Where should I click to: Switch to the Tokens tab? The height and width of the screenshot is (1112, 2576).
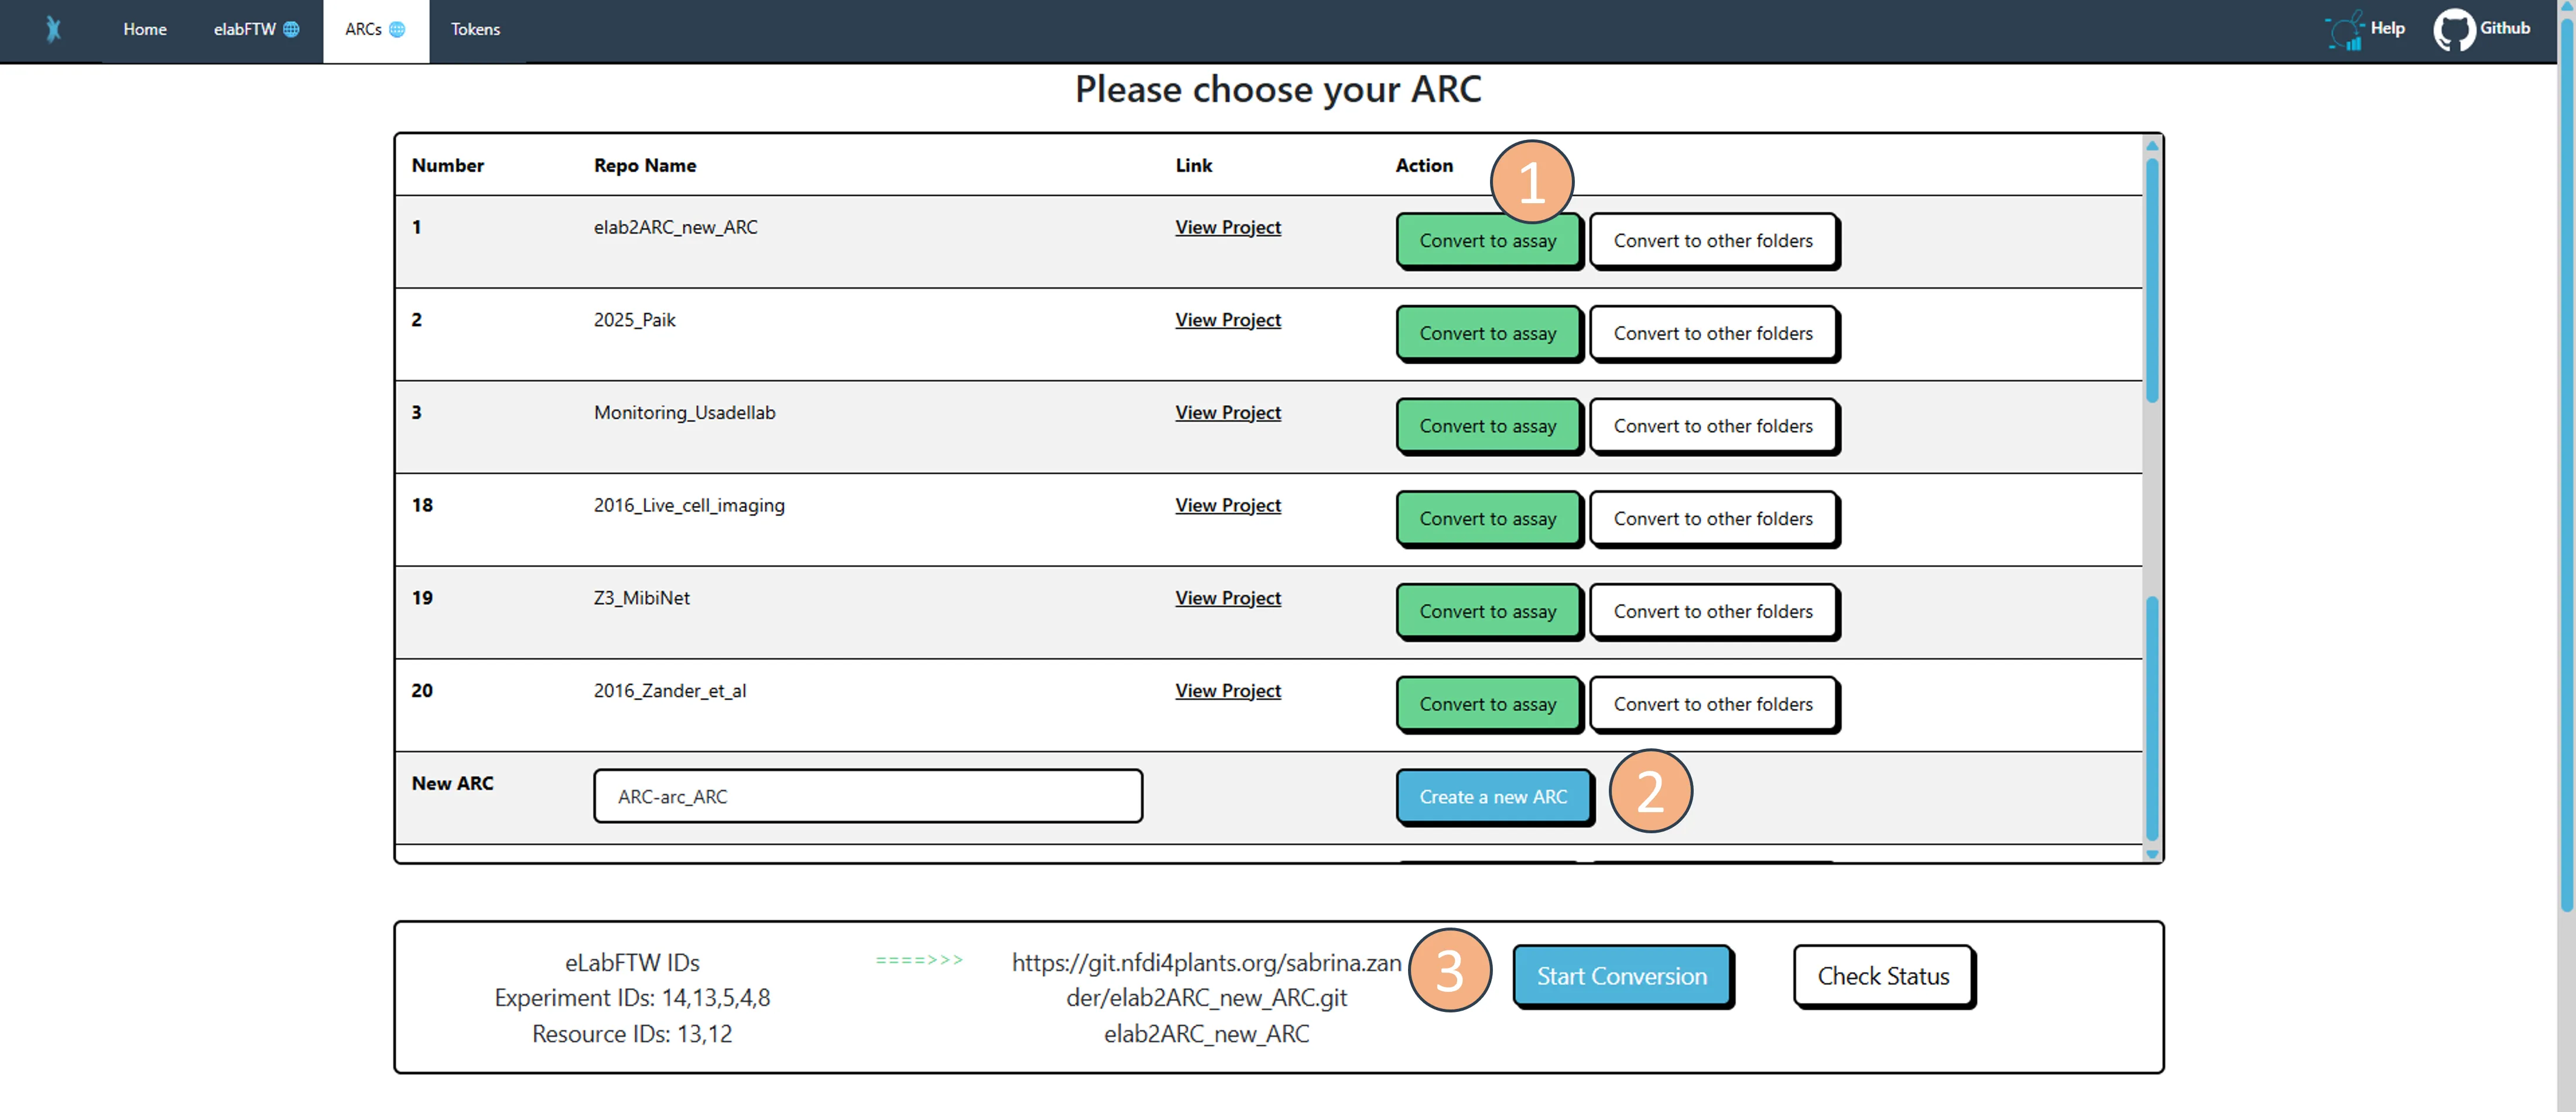(x=475, y=29)
